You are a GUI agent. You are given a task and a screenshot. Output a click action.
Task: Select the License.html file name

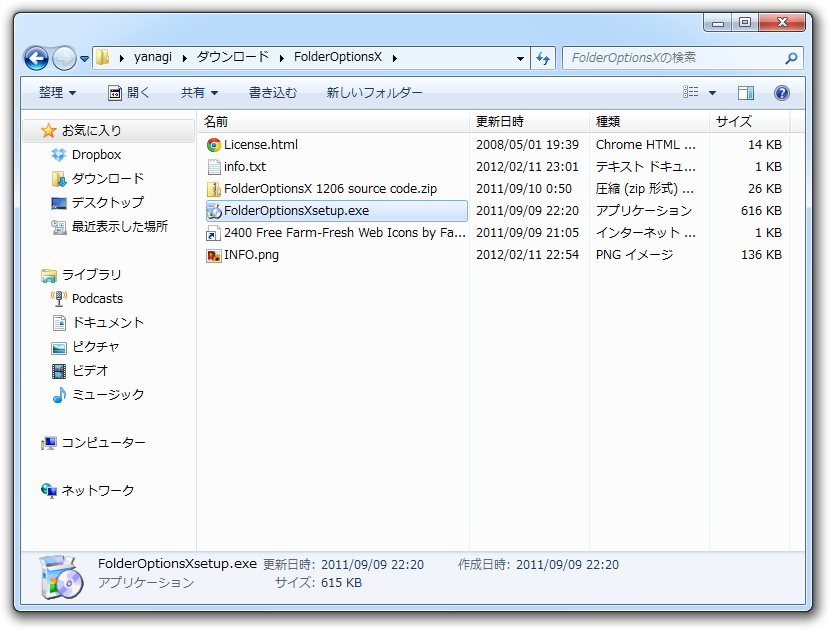point(261,145)
